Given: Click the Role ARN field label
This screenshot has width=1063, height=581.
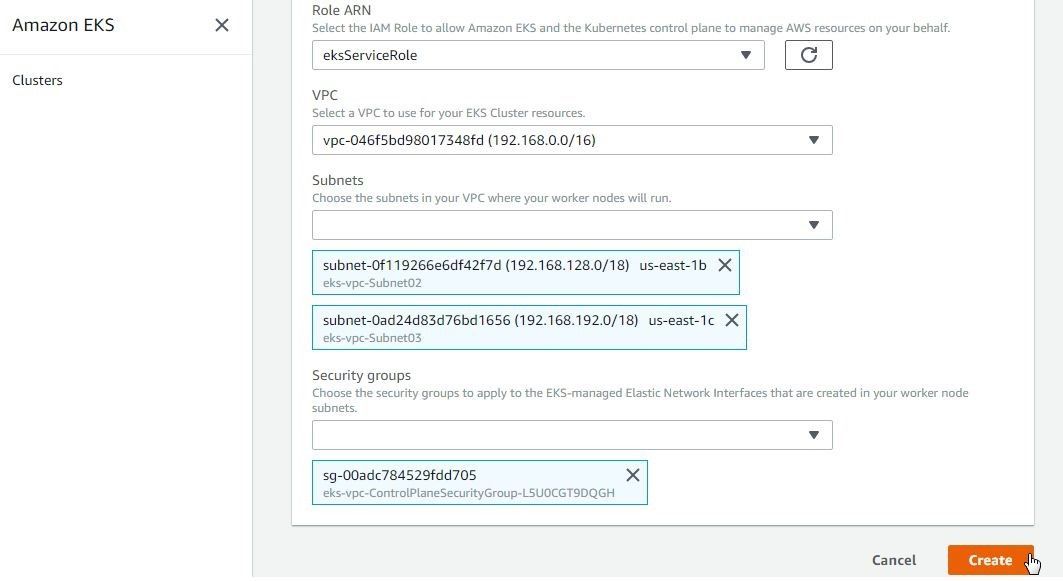Looking at the screenshot, I should pos(341,10).
